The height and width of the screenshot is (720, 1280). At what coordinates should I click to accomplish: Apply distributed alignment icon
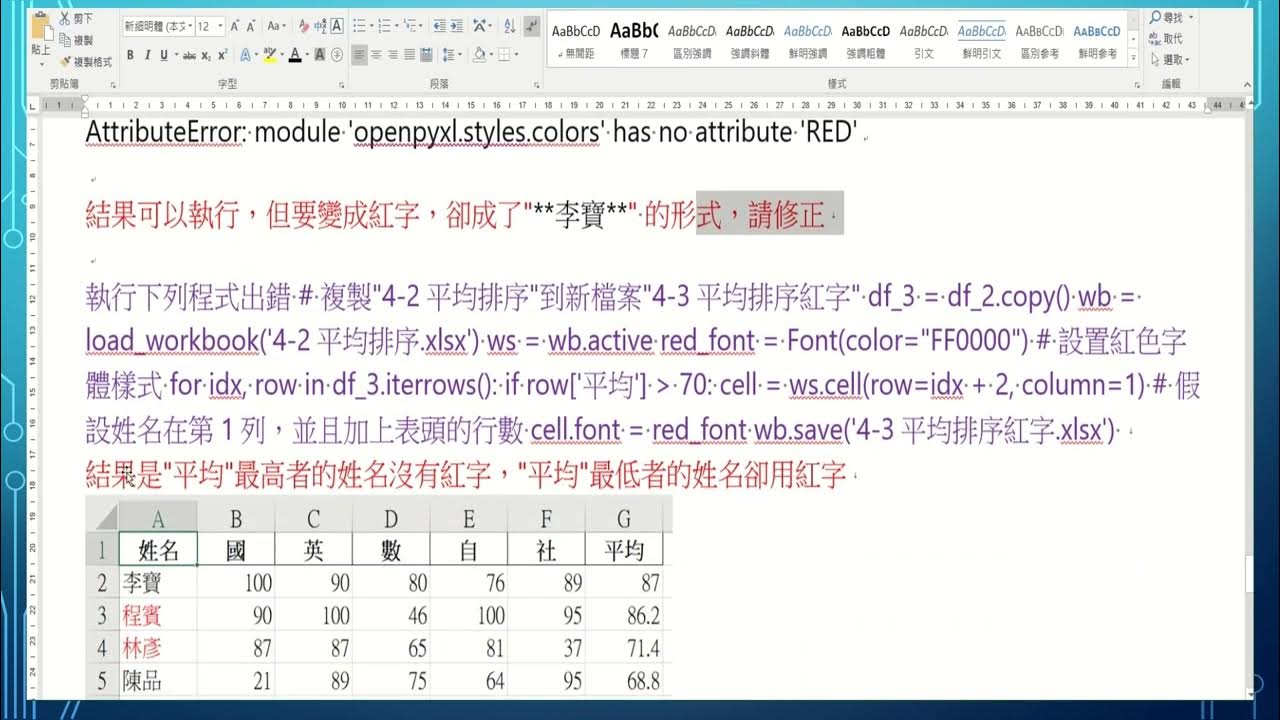(427, 55)
